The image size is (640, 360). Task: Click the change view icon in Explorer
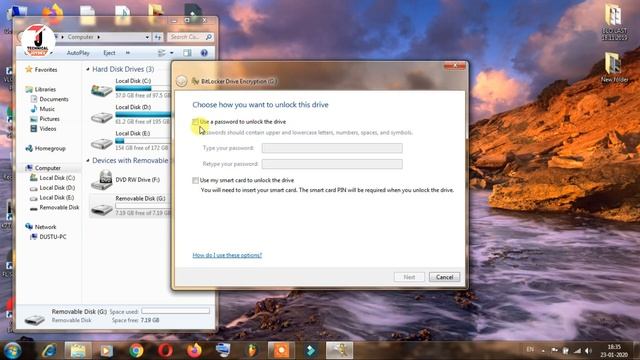point(162,53)
